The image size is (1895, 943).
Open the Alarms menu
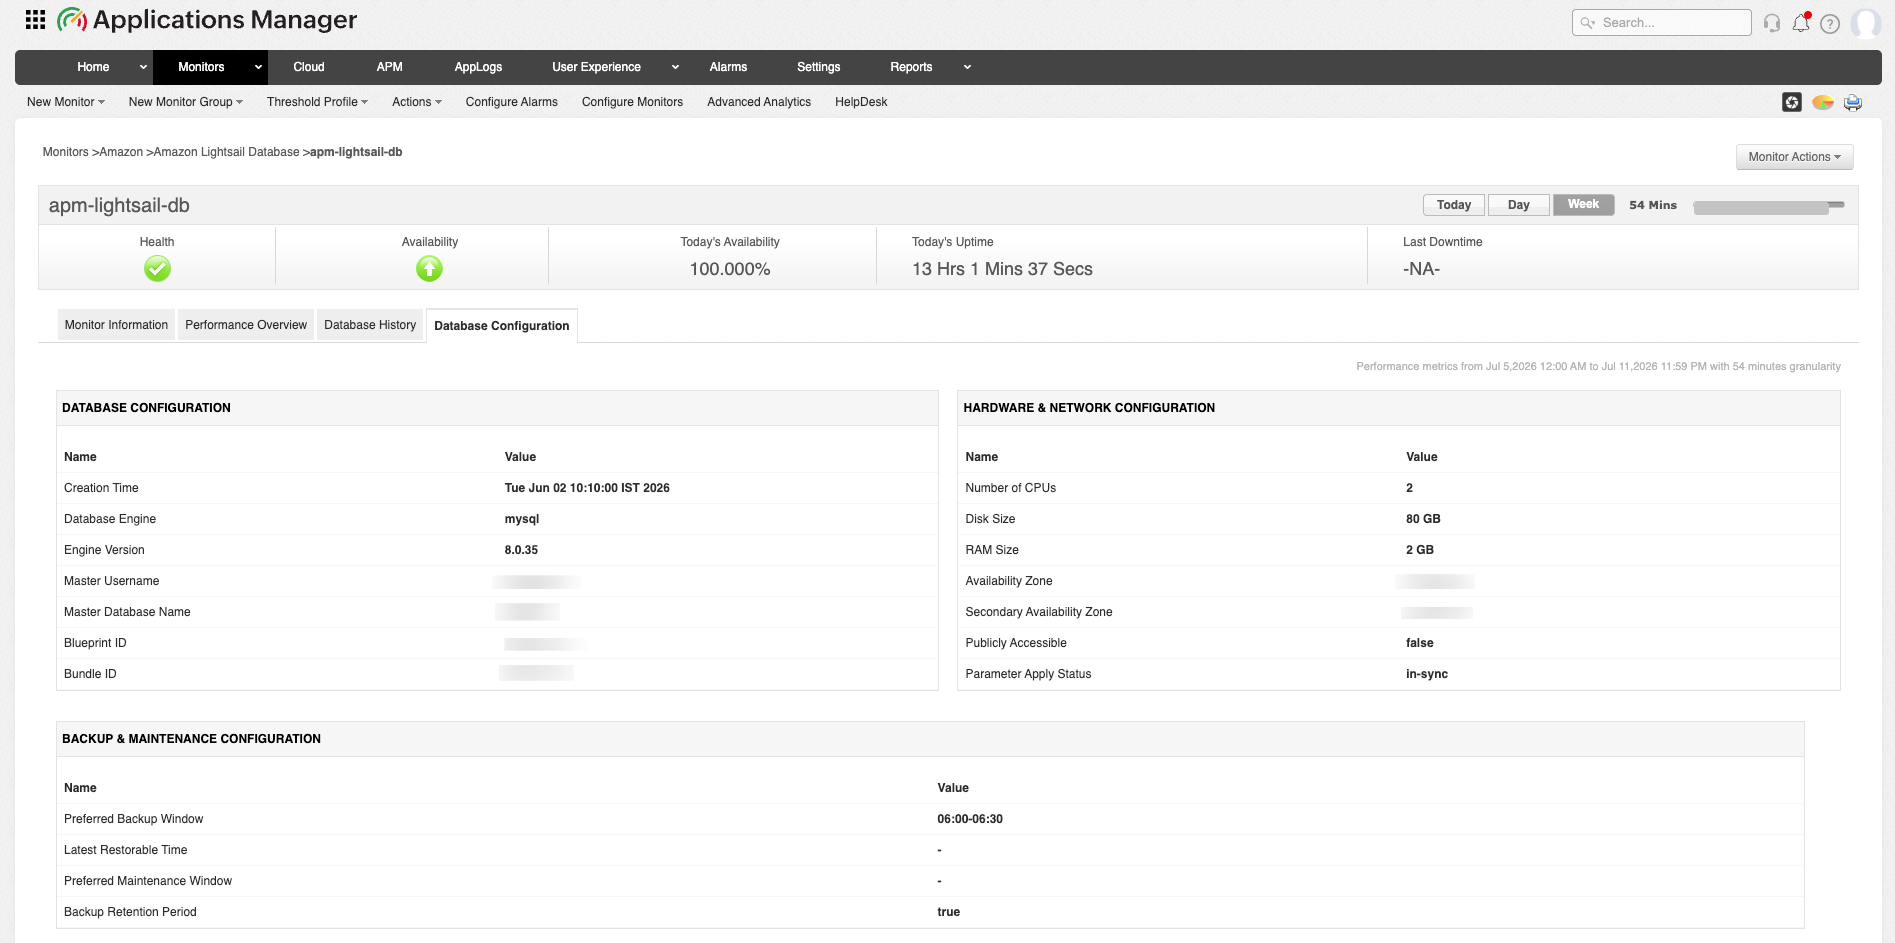[x=728, y=67]
